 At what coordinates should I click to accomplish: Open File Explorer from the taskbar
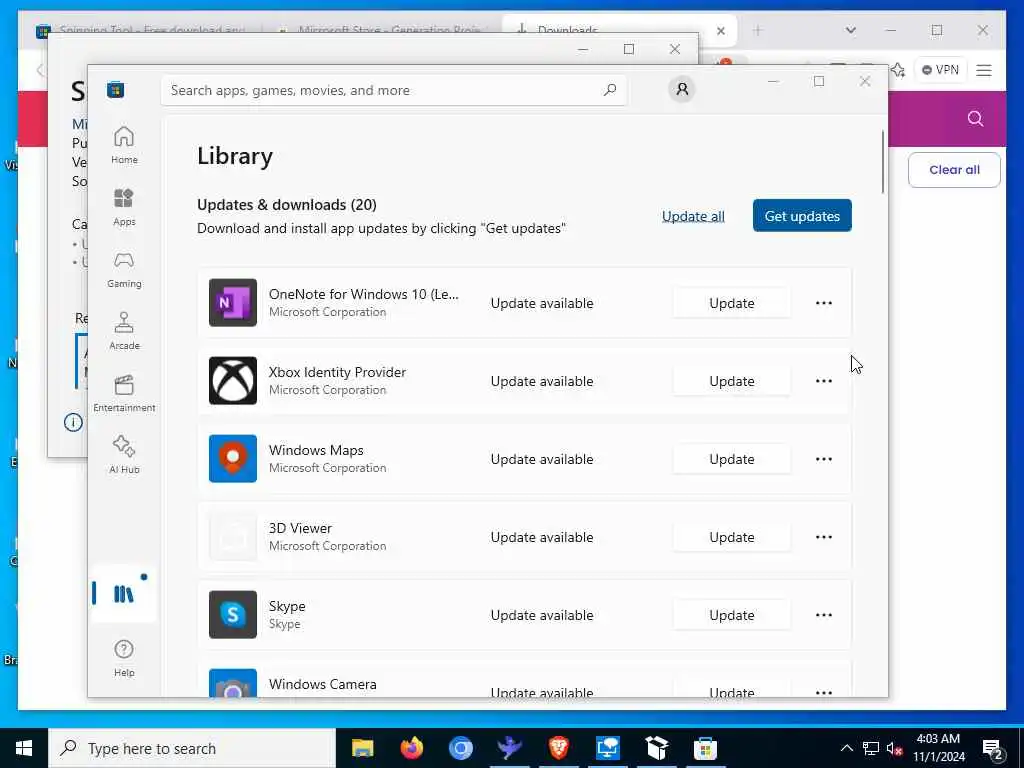tap(362, 748)
